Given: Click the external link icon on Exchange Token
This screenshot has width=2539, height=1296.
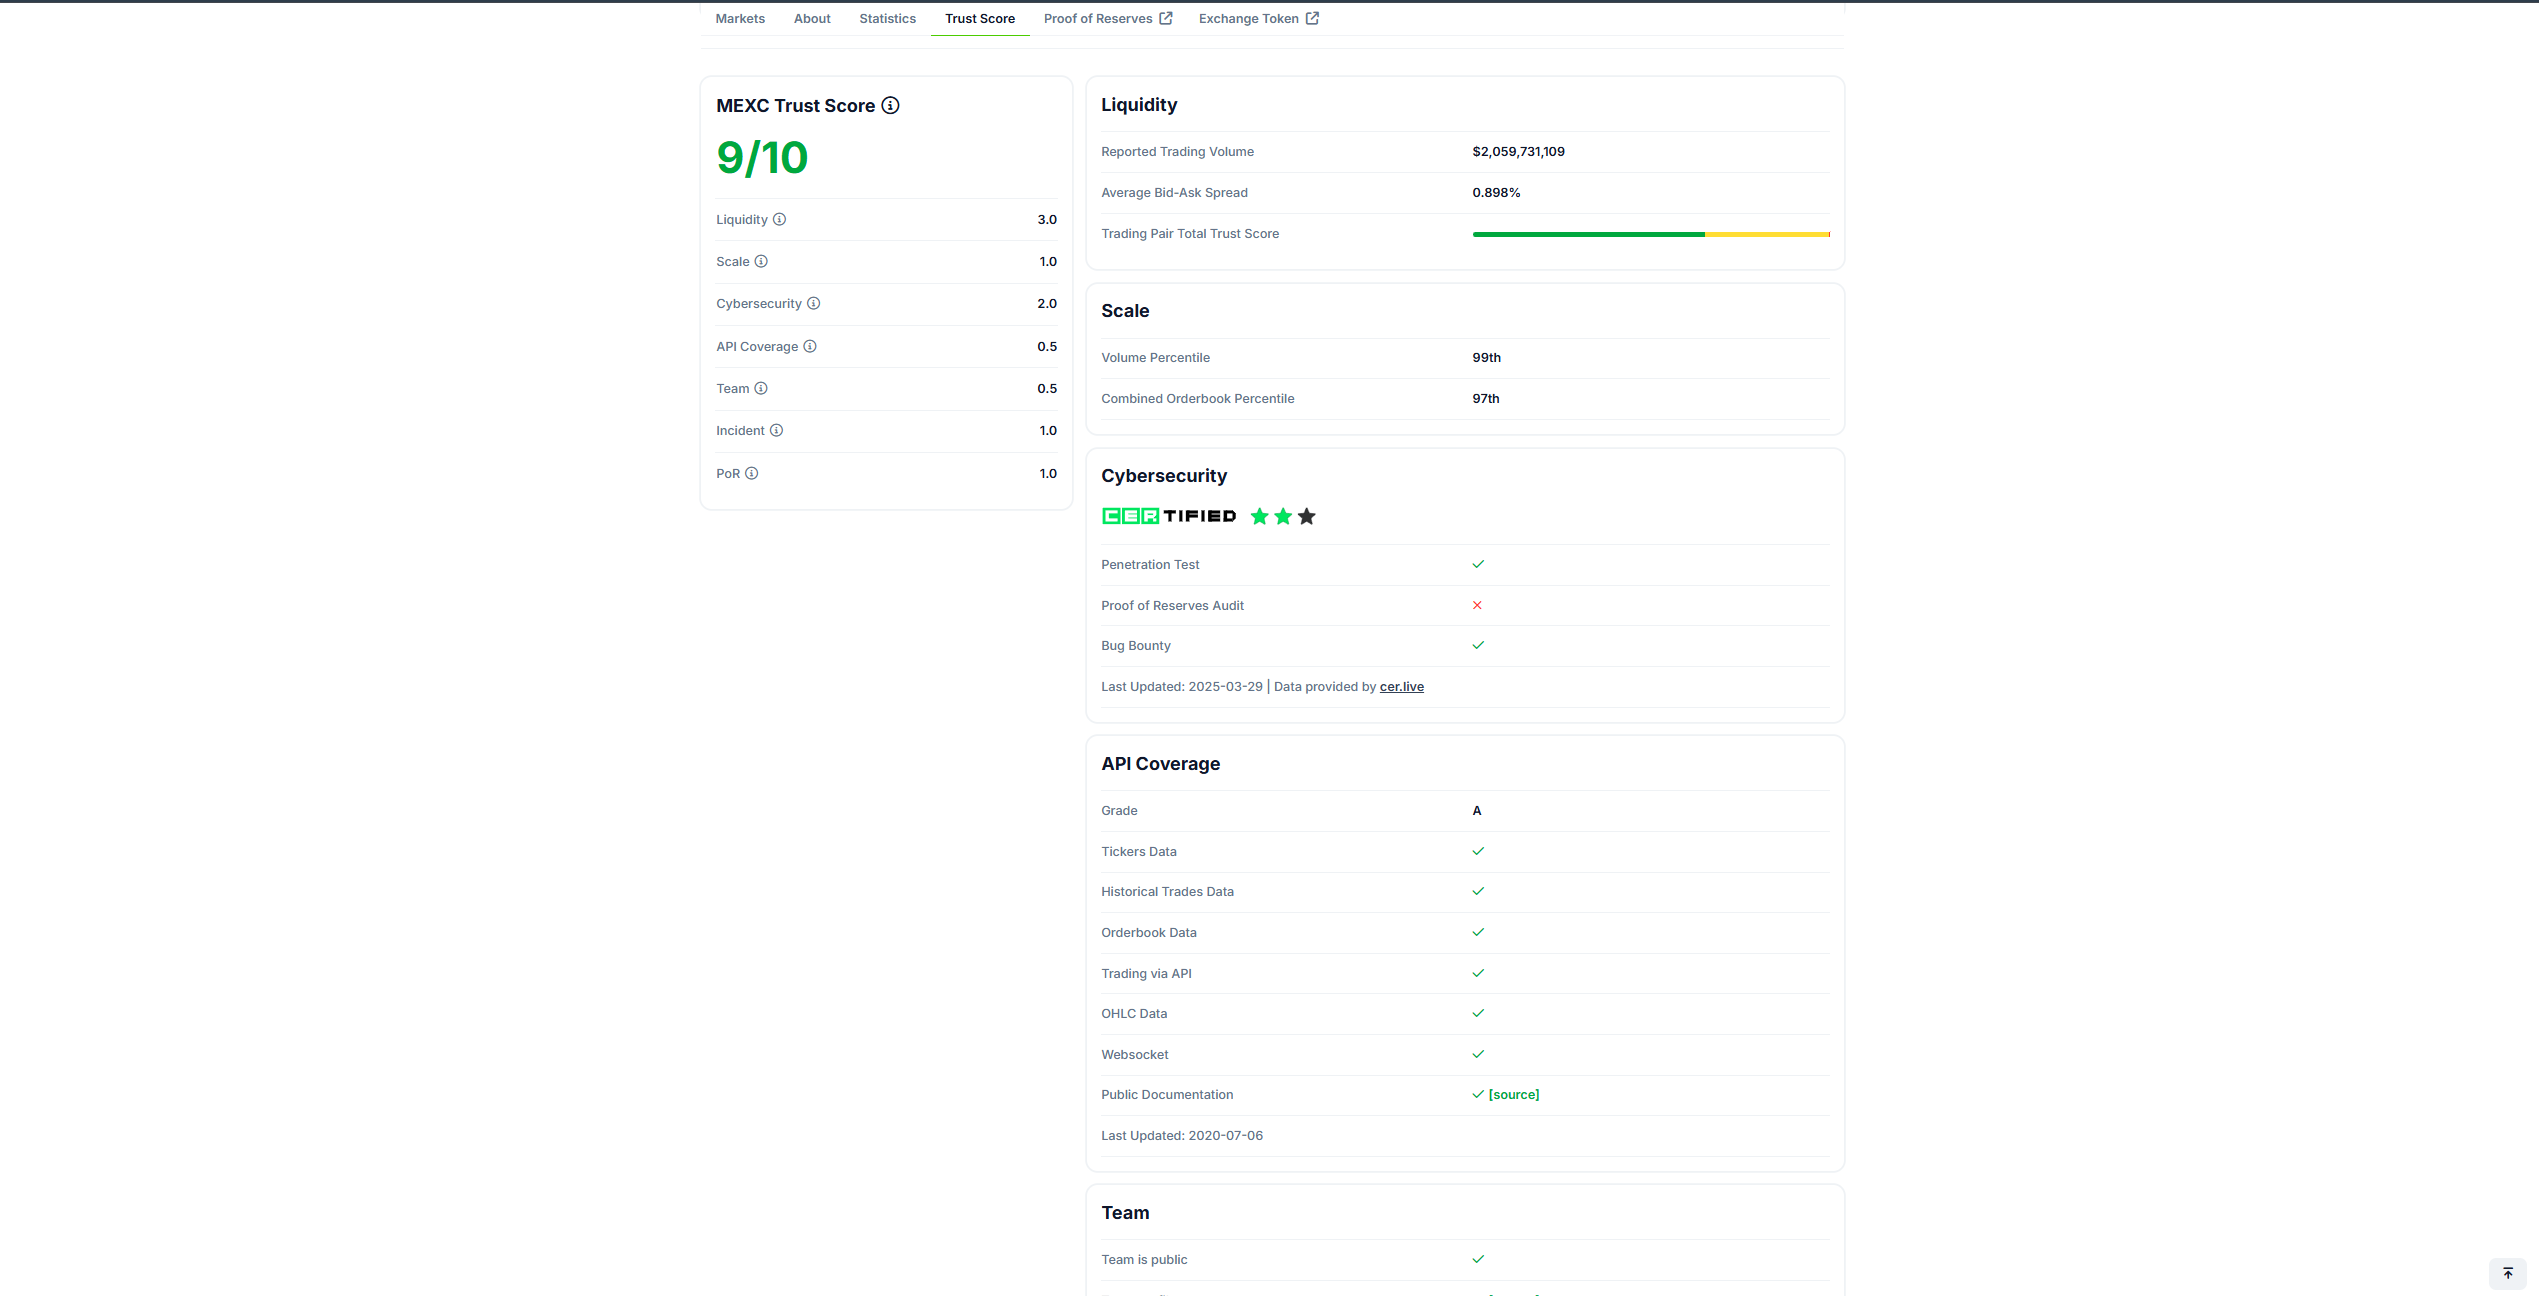Looking at the screenshot, I should coord(1312,18).
